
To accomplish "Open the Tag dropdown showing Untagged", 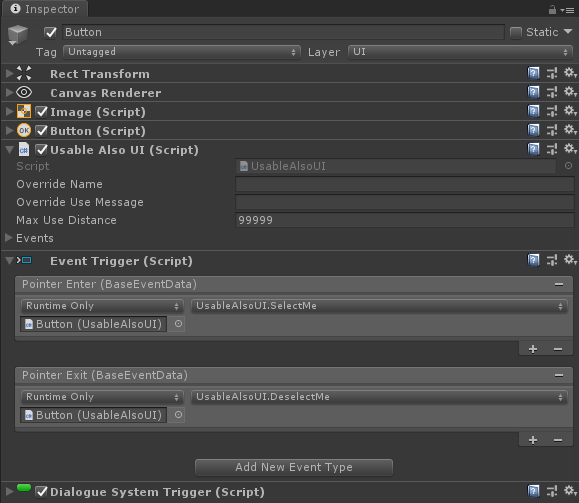I will click(182, 52).
